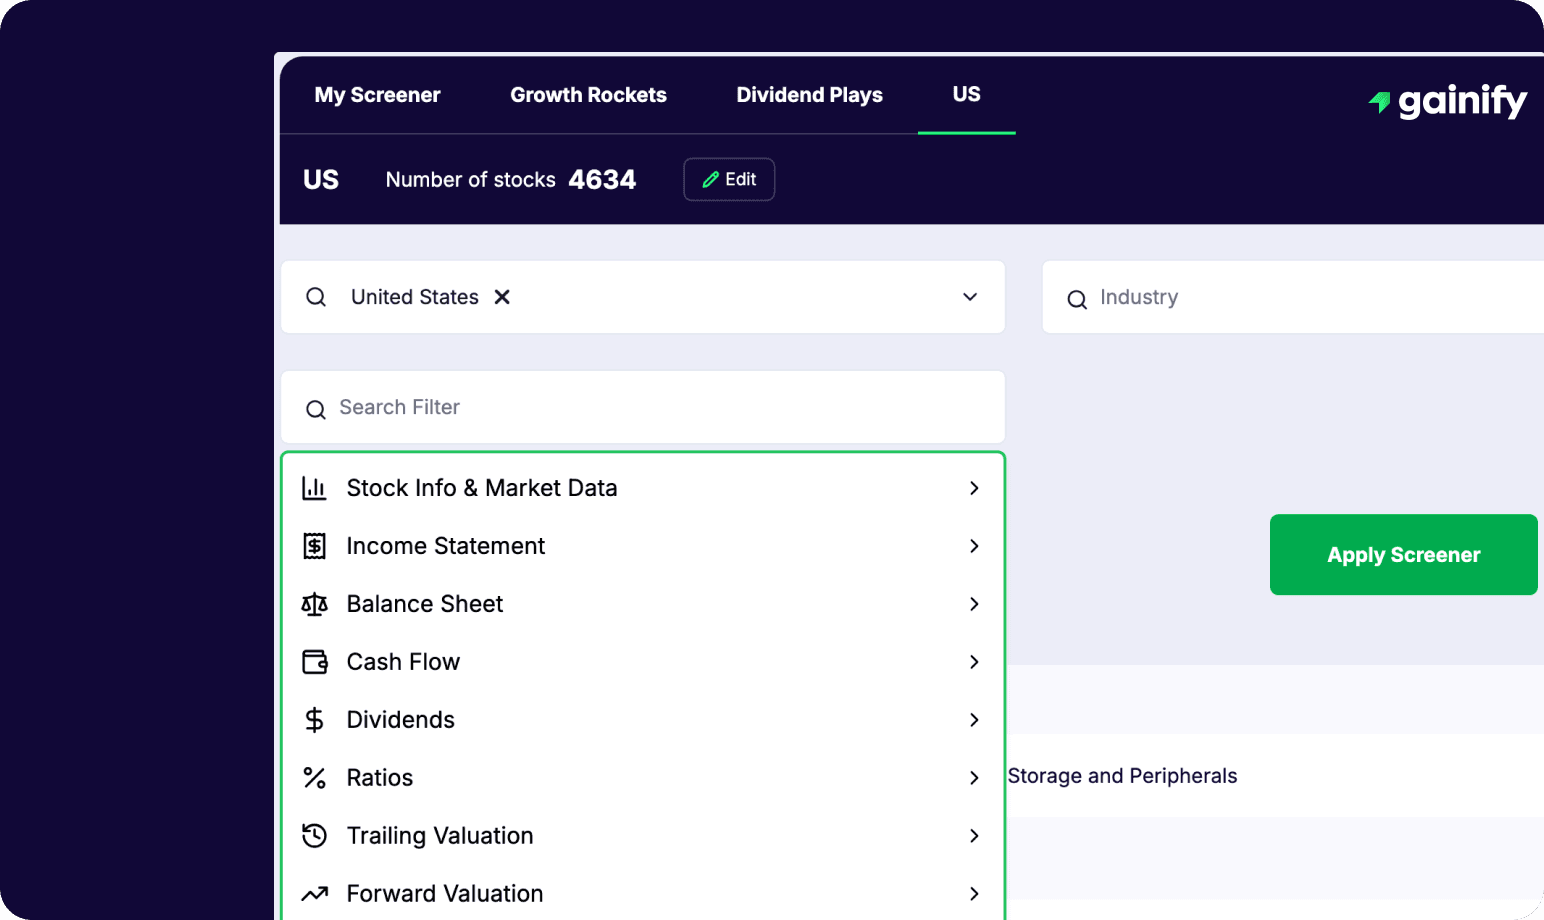
Task: Remove the United States country filter
Action: [502, 297]
